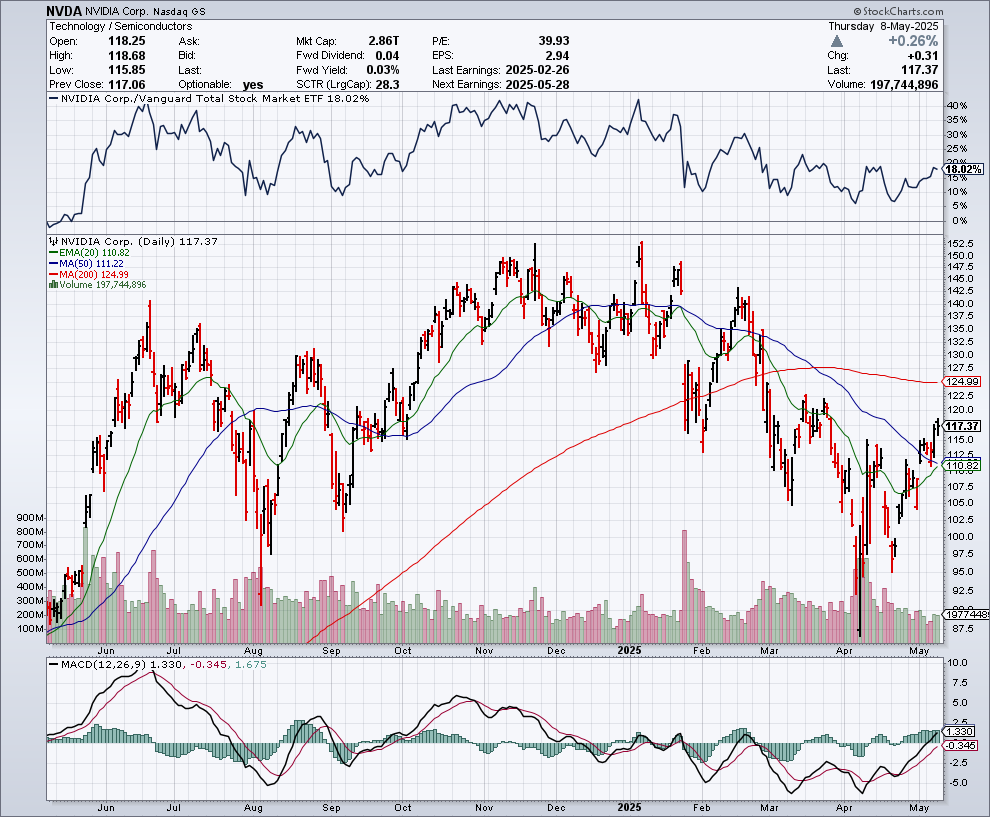The width and height of the screenshot is (990, 817).
Task: Select the NVDA ticker symbol in the title
Action: click(x=64, y=11)
